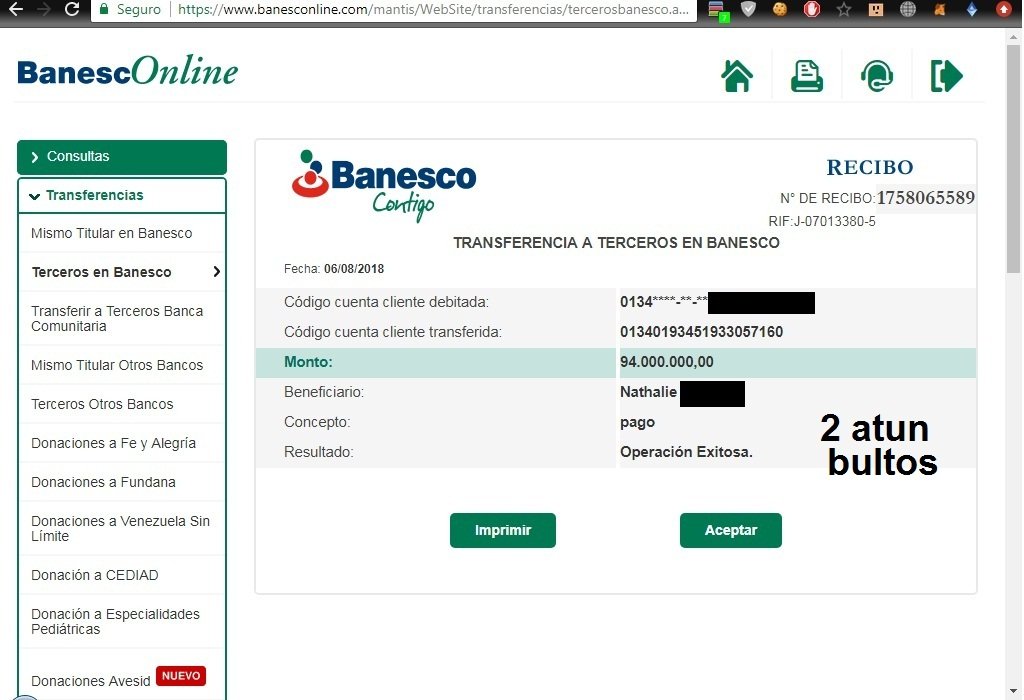Click the amount 94.000.000,00

(x=667, y=362)
